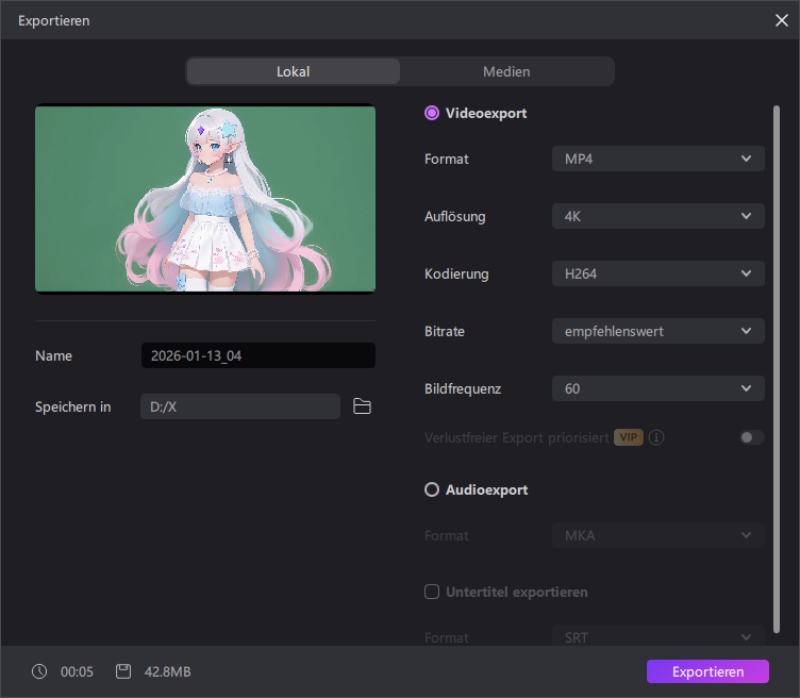Select the Audioexport radio button
Image resolution: width=800 pixels, height=698 pixels.
432,490
